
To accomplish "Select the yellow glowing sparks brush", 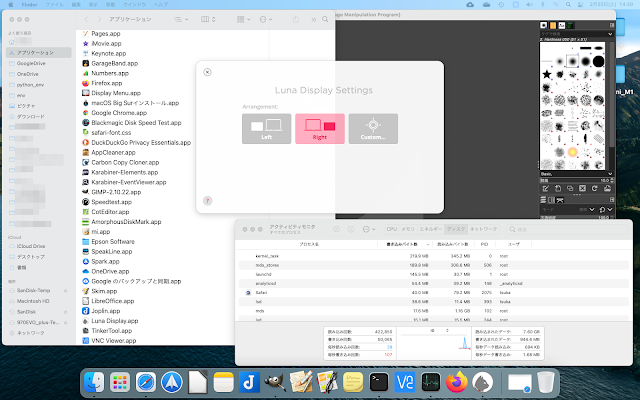I will 573,152.
